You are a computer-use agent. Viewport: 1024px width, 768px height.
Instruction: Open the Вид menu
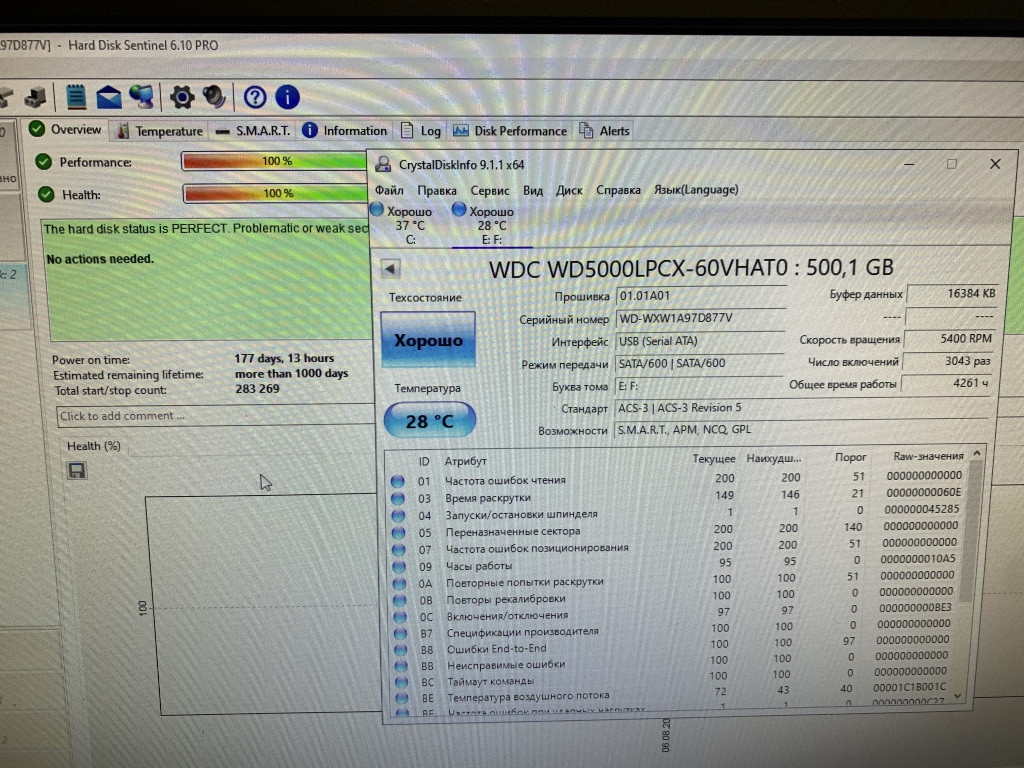(533, 190)
